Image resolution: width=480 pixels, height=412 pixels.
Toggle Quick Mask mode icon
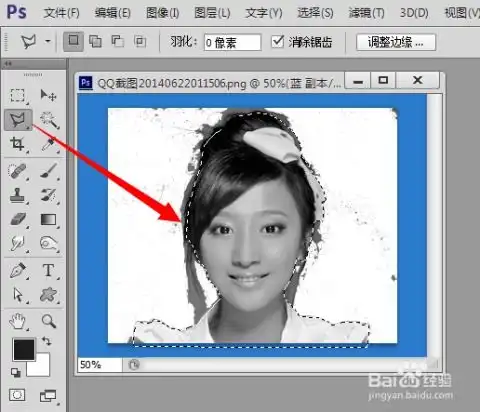coord(17,396)
